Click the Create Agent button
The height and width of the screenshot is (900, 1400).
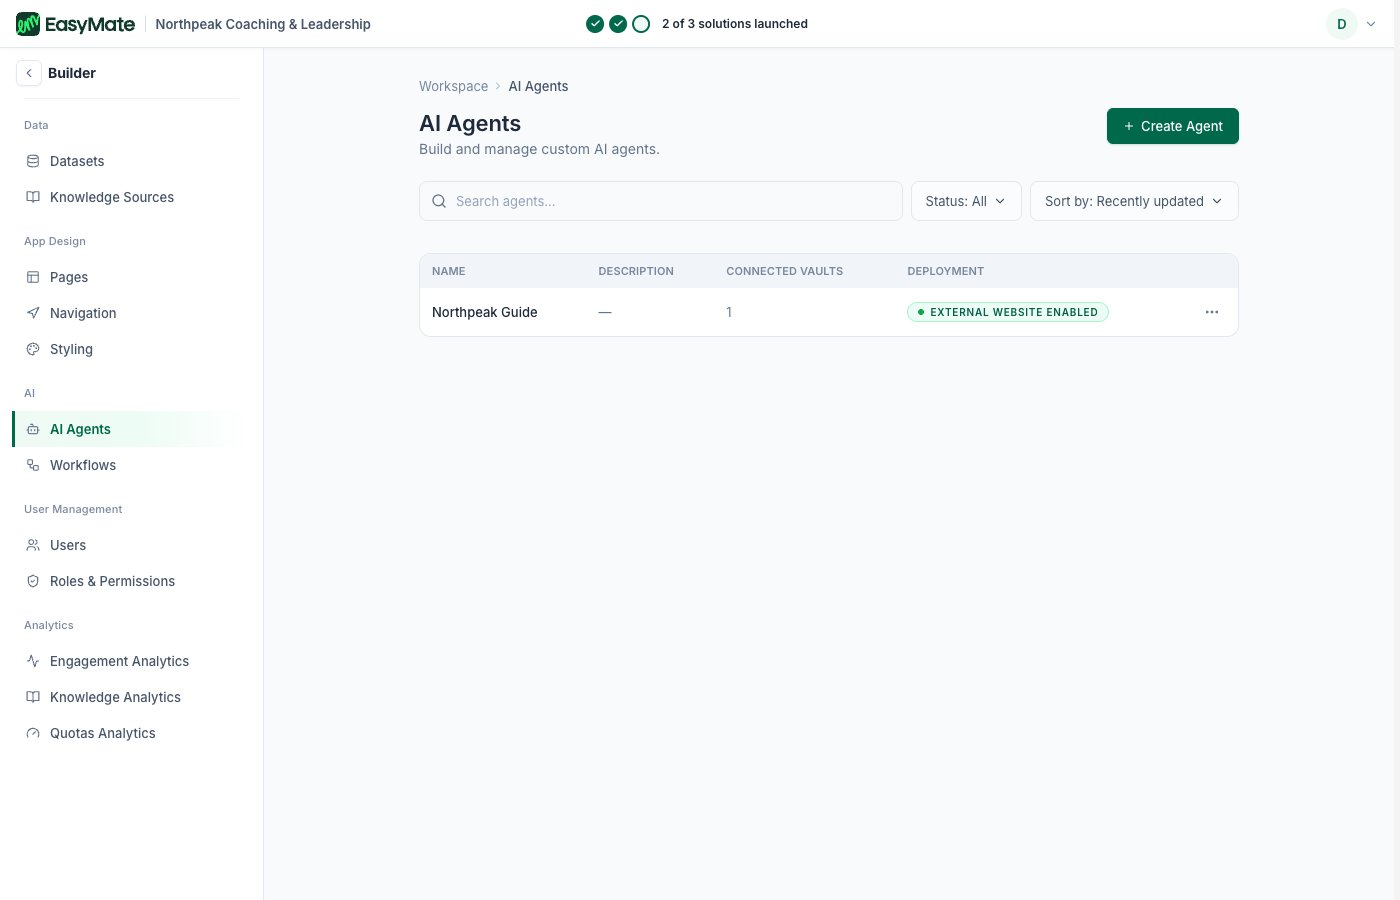coord(1173,126)
